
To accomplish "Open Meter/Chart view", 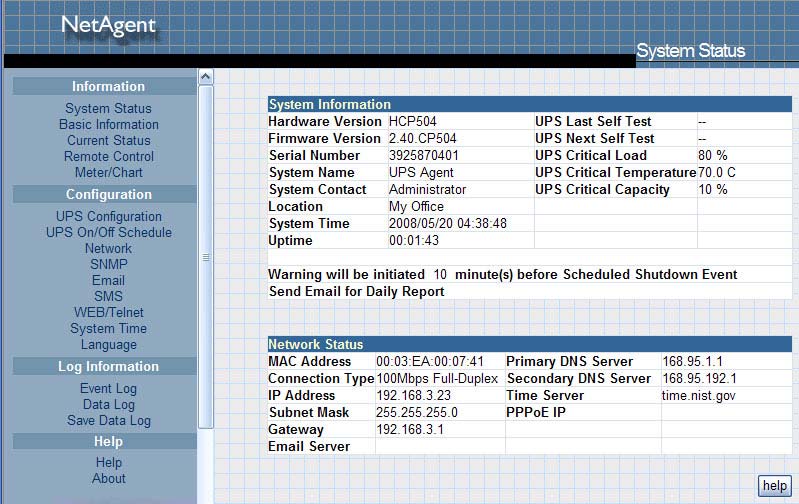I will 109,173.
